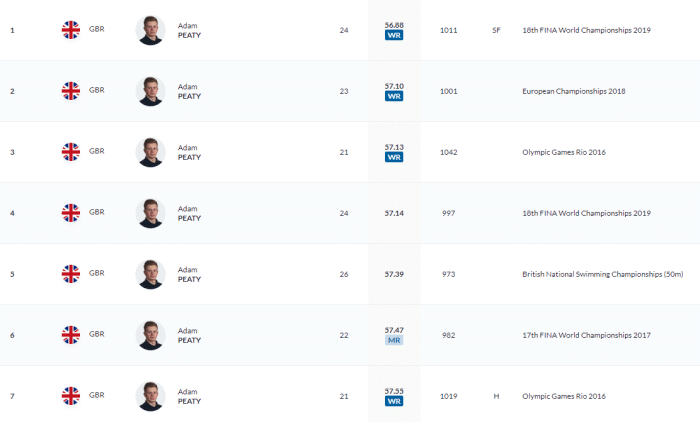Click the British flag in rank 3 row
The height and width of the screenshot is (422, 700).
coord(71,152)
